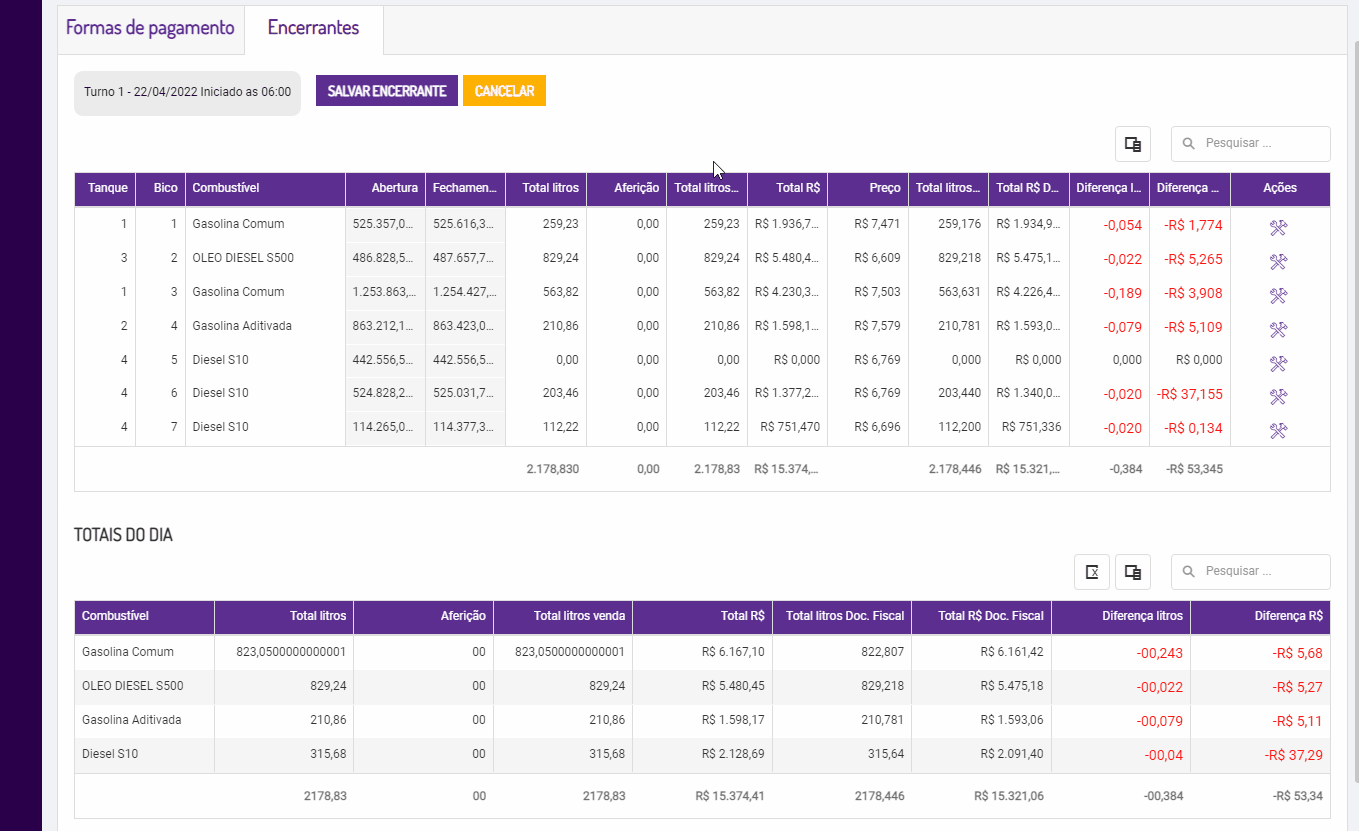The height and width of the screenshot is (831, 1359).
Task: Select the Encerrantes tab
Action: pos(313,28)
